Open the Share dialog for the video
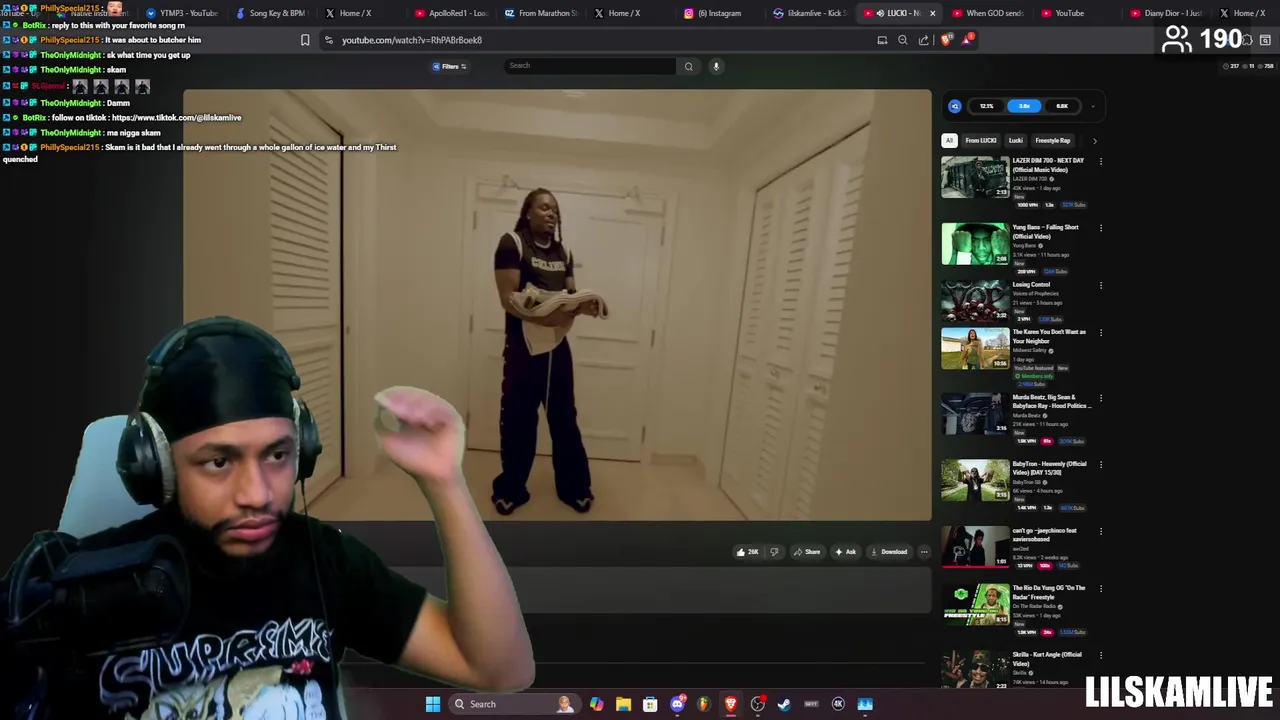The height and width of the screenshot is (720, 1280). (x=807, y=552)
